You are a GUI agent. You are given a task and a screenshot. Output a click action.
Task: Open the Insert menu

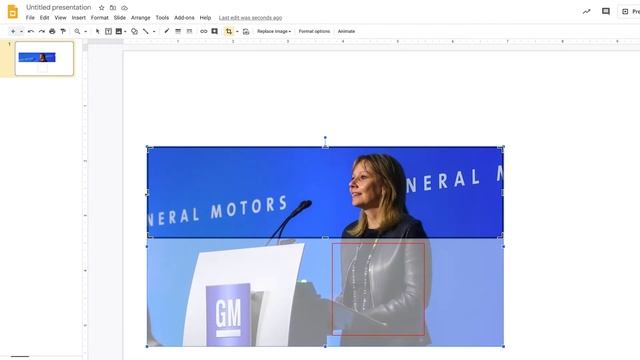tap(79, 18)
